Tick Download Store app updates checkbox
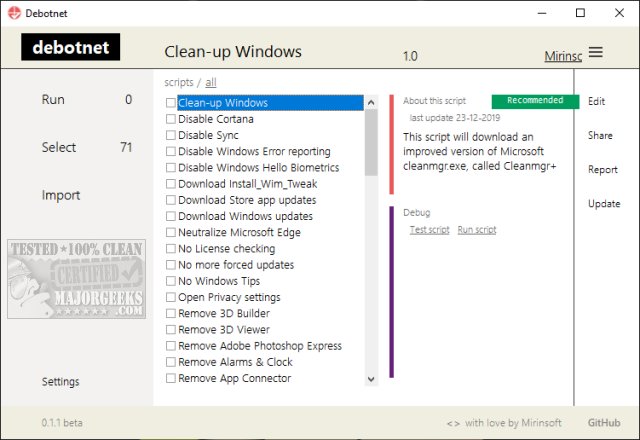 (x=171, y=200)
